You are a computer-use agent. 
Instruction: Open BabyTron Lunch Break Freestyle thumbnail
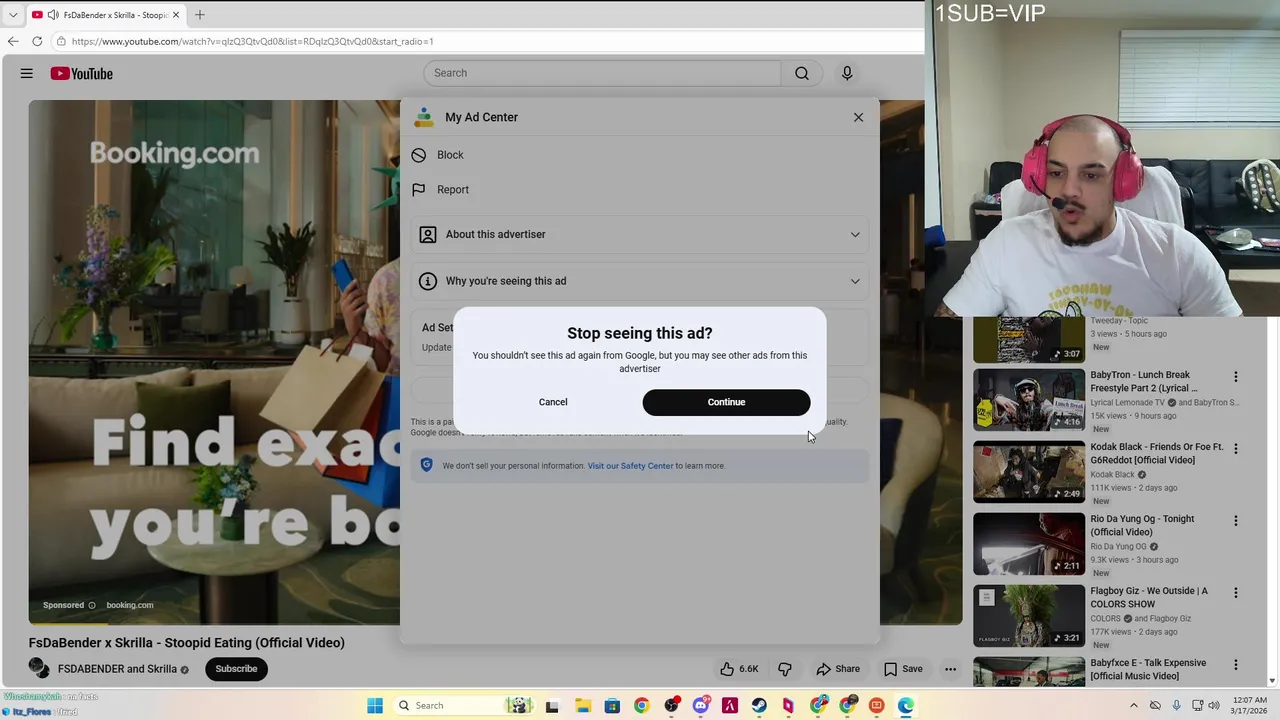1029,400
